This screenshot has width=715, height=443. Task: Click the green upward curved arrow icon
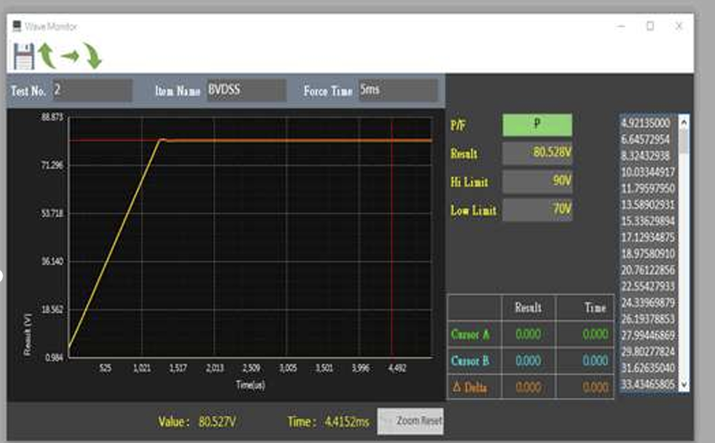point(47,56)
